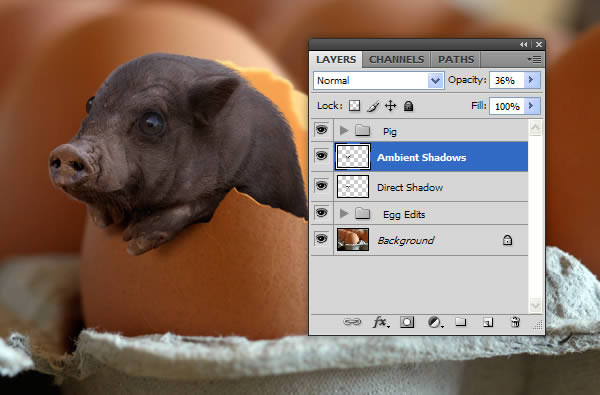This screenshot has width=600, height=395.
Task: Click the Background layer lock icon
Action: tap(507, 240)
